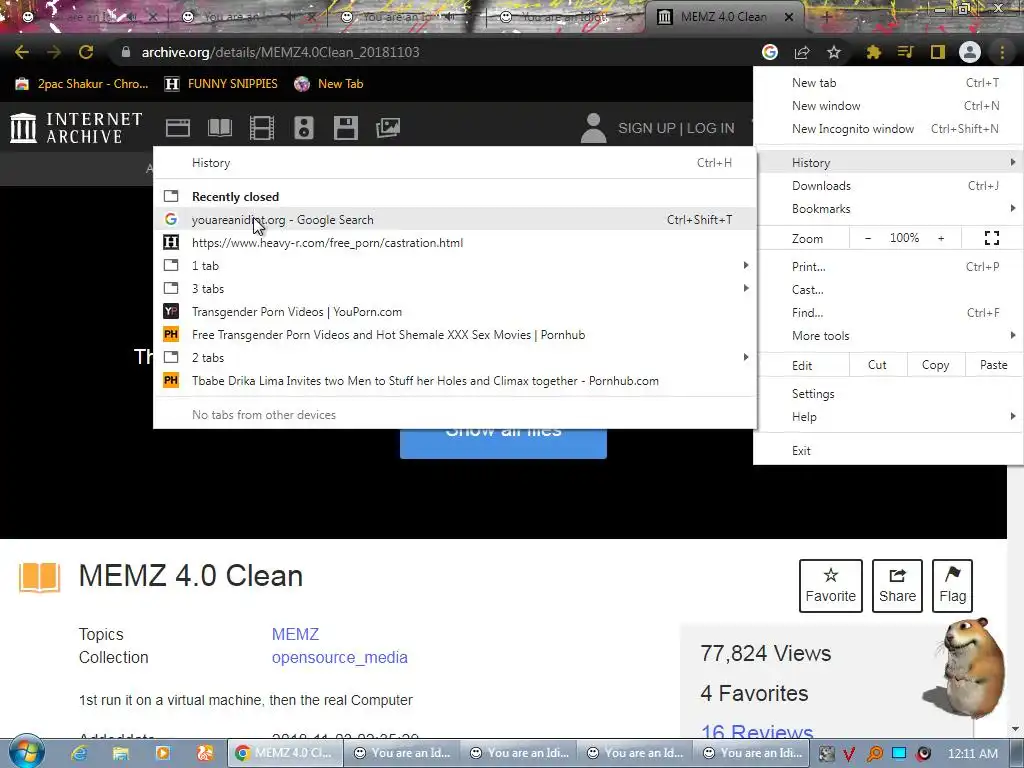1024x768 pixels.
Task: Launch Internet Explorer from the taskbar
Action: point(79,753)
